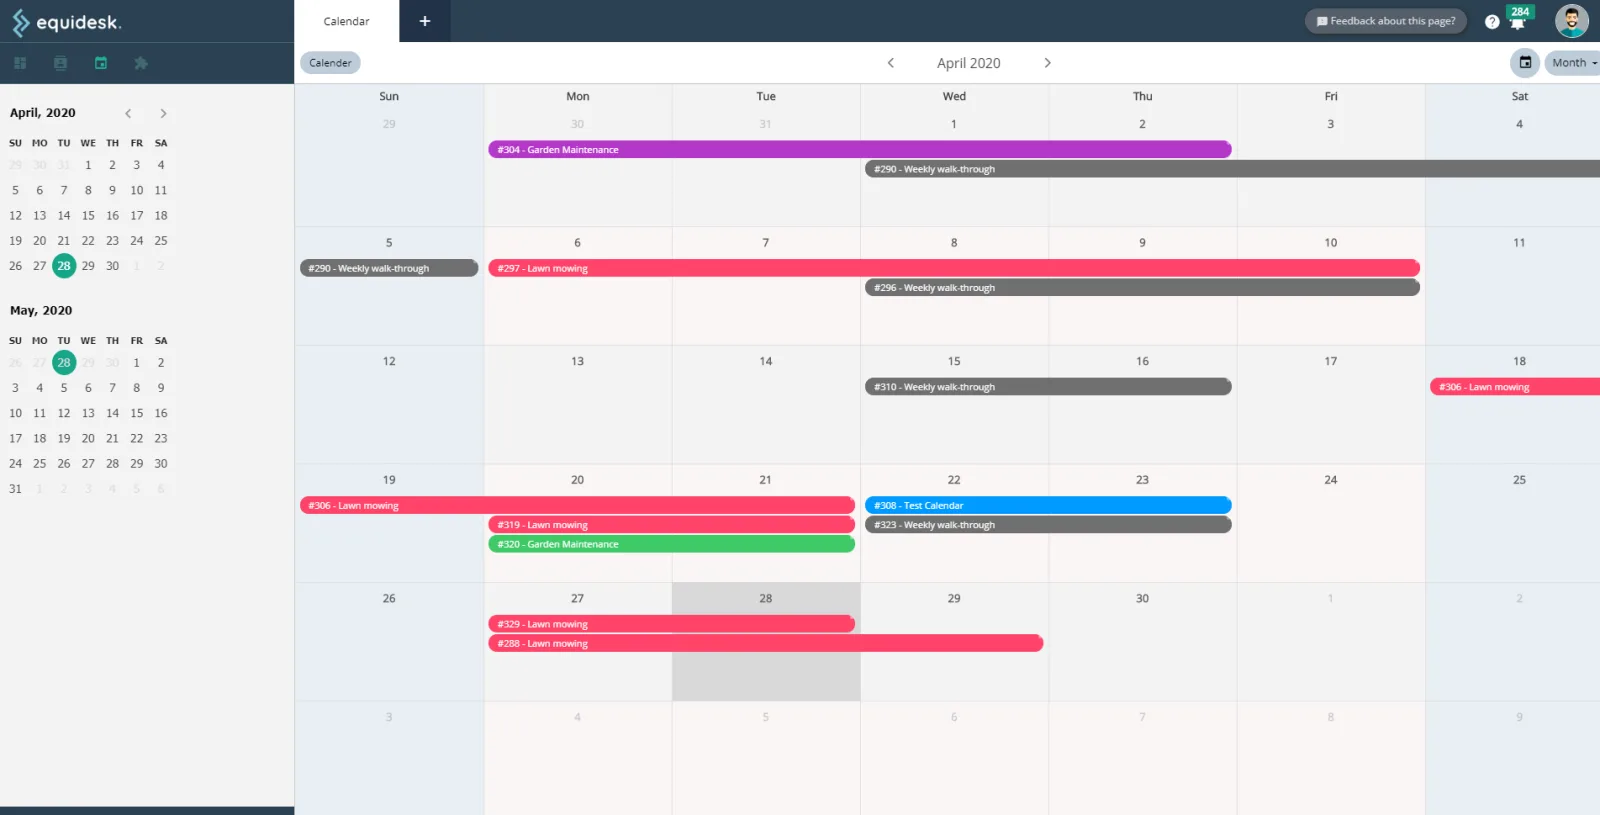Click the Wed column header
This screenshot has width=1600, height=815.
pos(954,96)
